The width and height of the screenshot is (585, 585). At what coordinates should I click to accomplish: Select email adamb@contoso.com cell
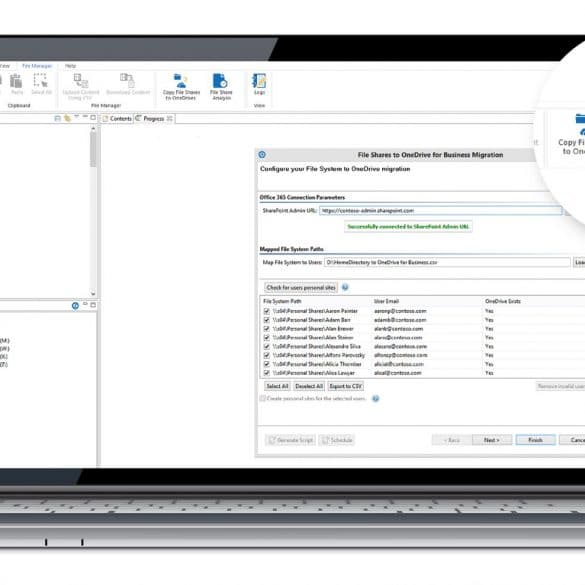pos(400,320)
